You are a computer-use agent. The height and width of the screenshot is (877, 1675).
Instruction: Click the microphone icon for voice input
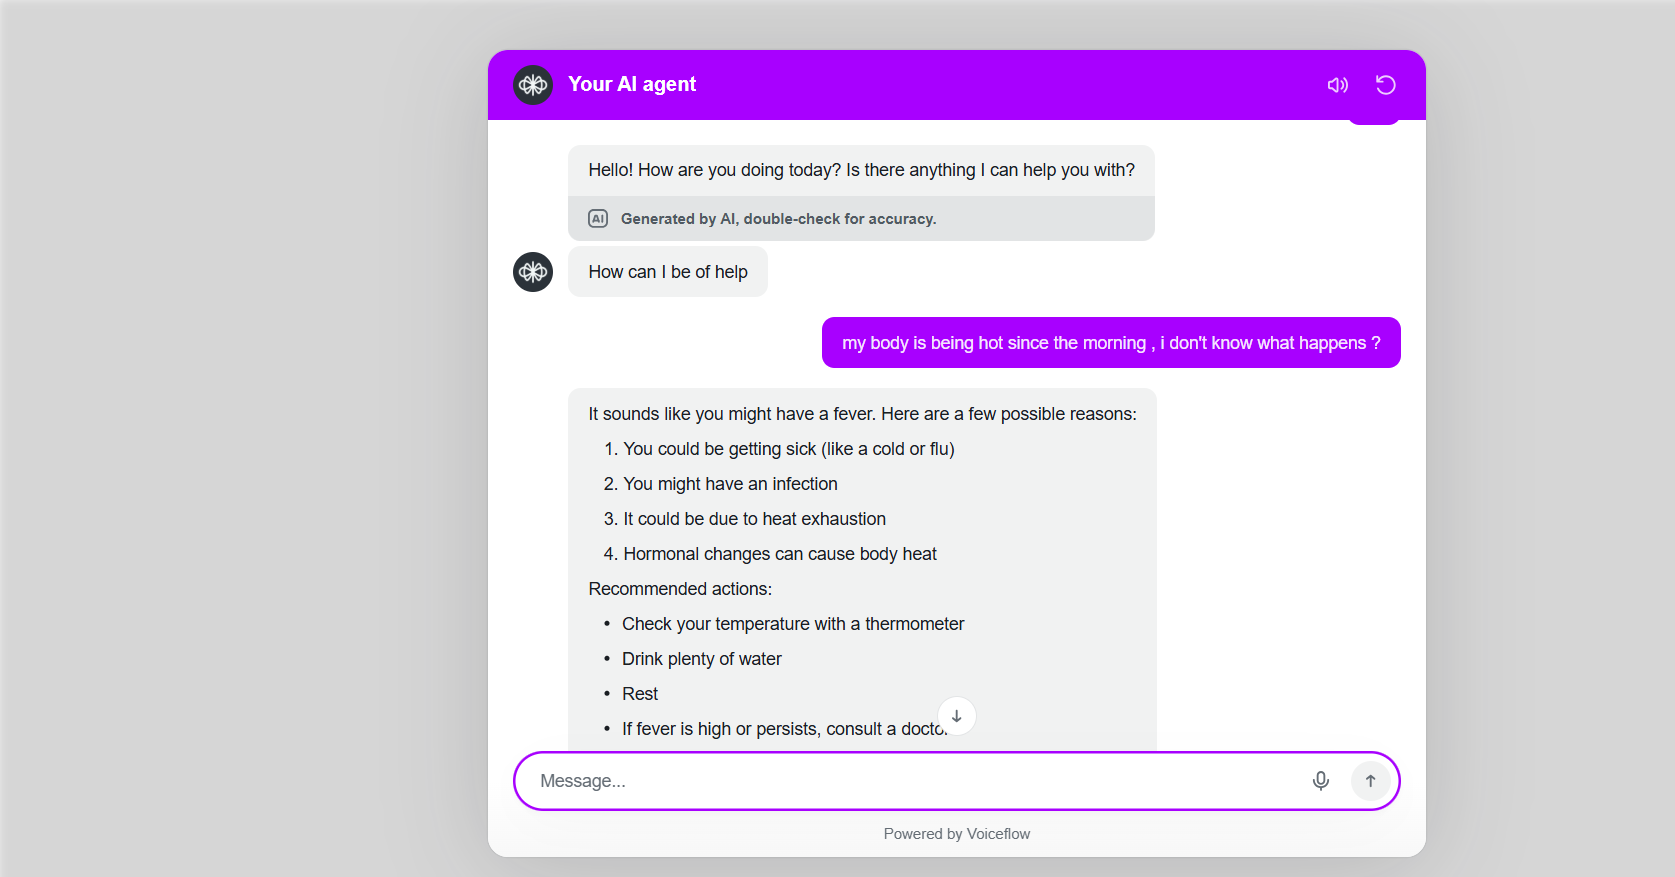[x=1321, y=781]
